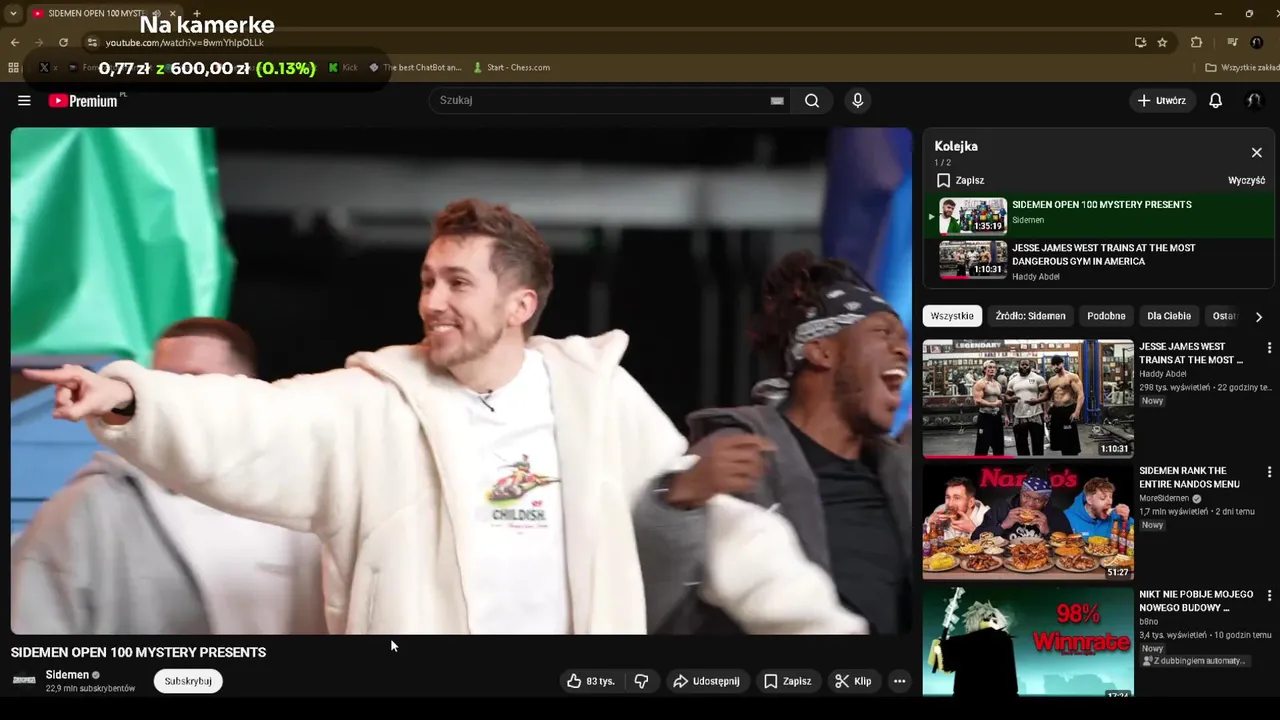Mute tab via speaker icon
Image resolution: width=1280 pixels, height=720 pixels.
(156, 13)
